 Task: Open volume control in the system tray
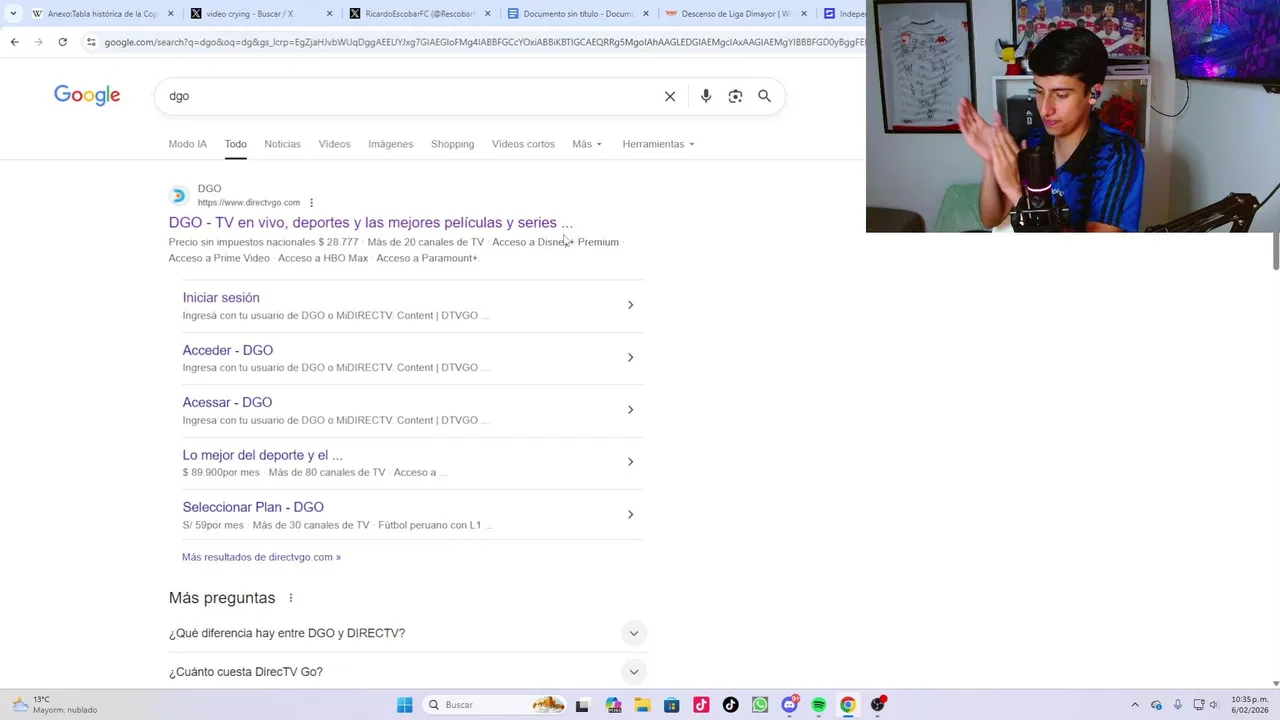click(1214, 705)
